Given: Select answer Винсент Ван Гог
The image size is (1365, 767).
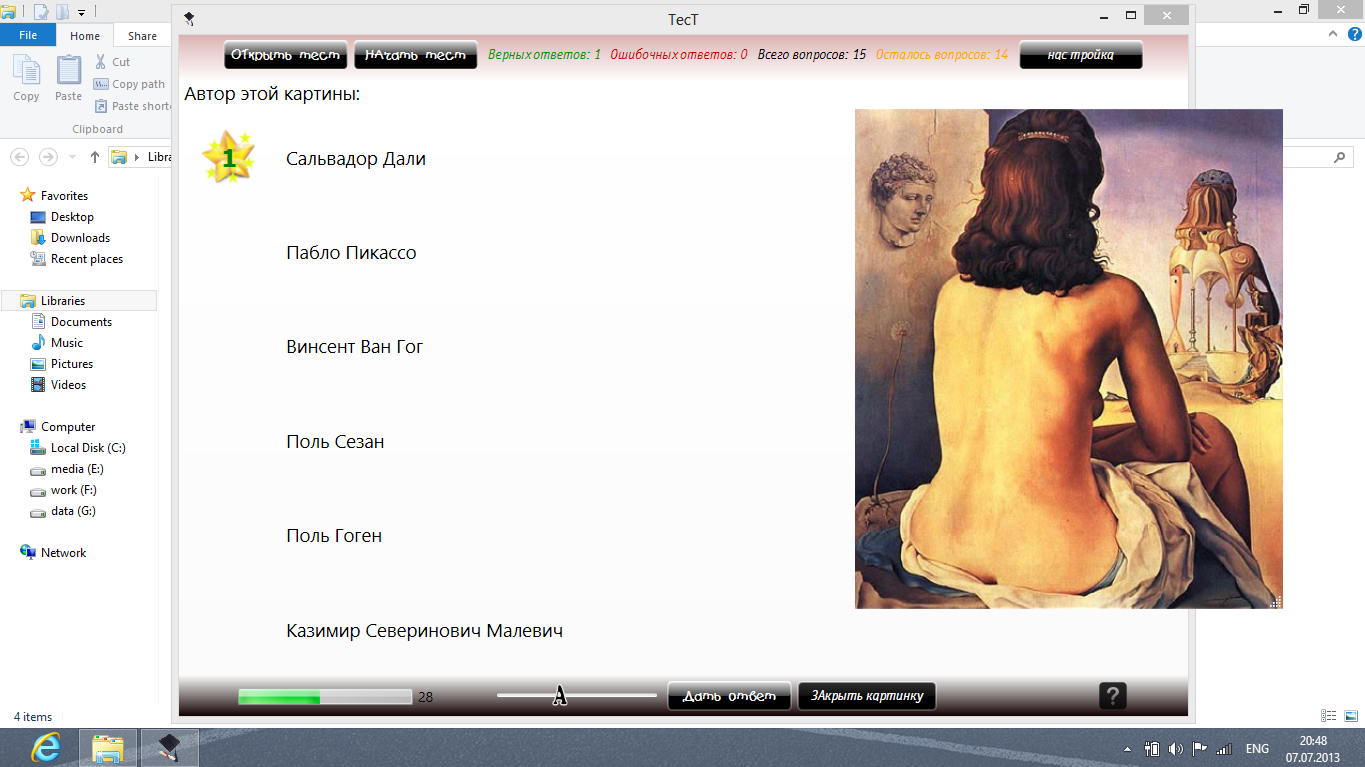Looking at the screenshot, I should 355,347.
